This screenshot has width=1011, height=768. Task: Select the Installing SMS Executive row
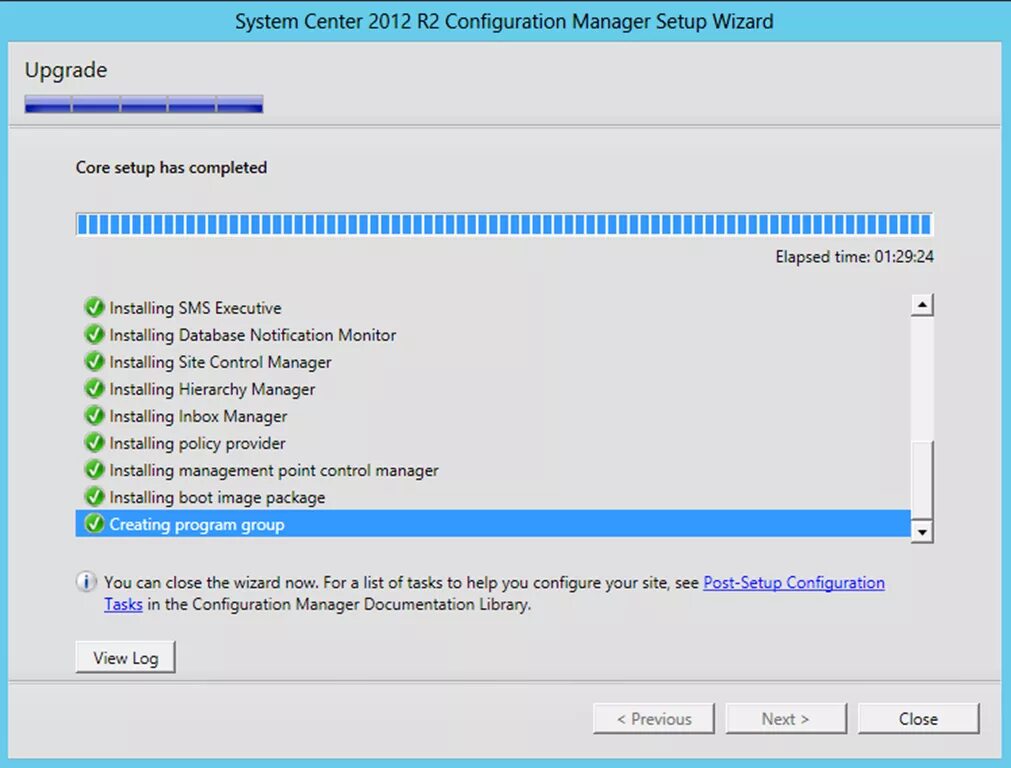(493, 308)
